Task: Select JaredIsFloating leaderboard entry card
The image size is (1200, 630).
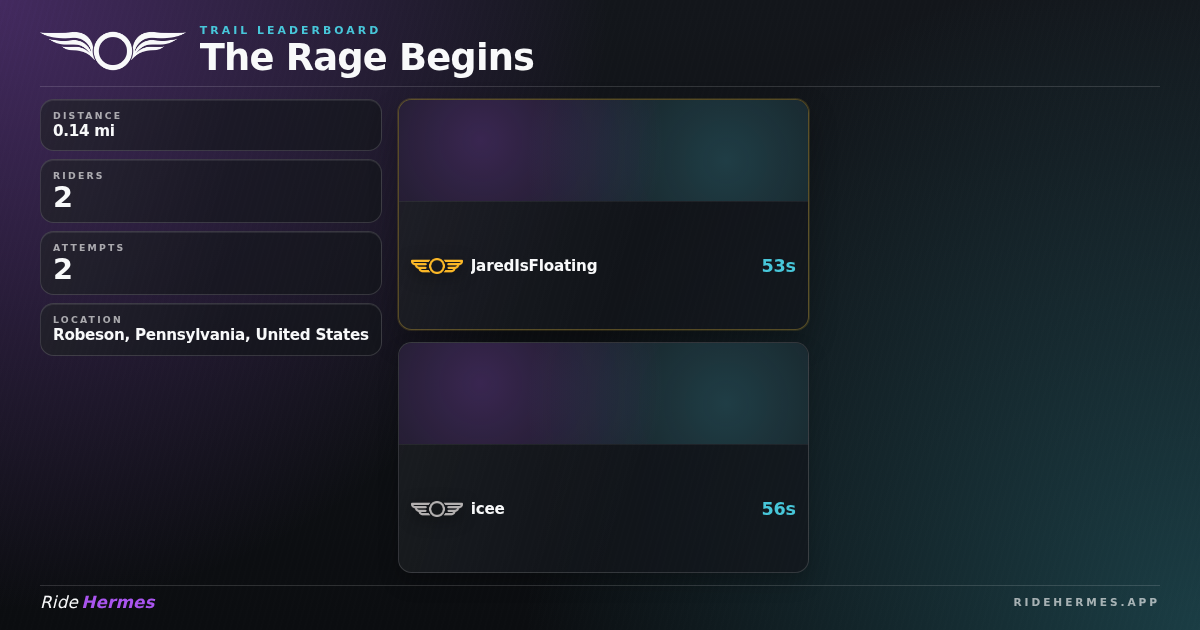Action: 603,214
